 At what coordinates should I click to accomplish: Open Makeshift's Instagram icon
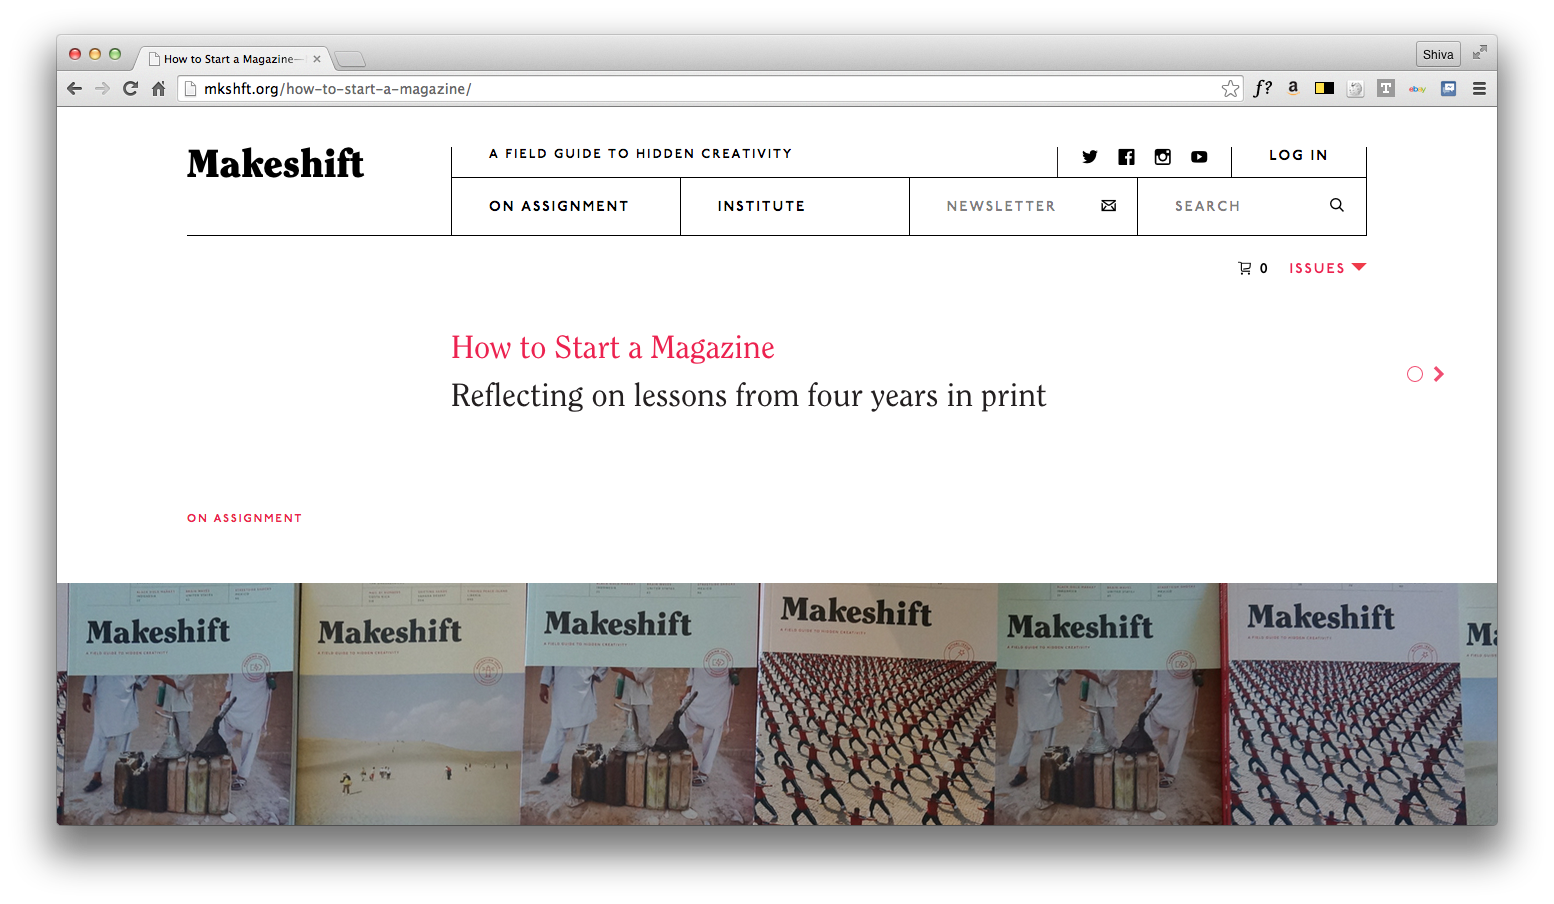pyautogui.click(x=1162, y=157)
